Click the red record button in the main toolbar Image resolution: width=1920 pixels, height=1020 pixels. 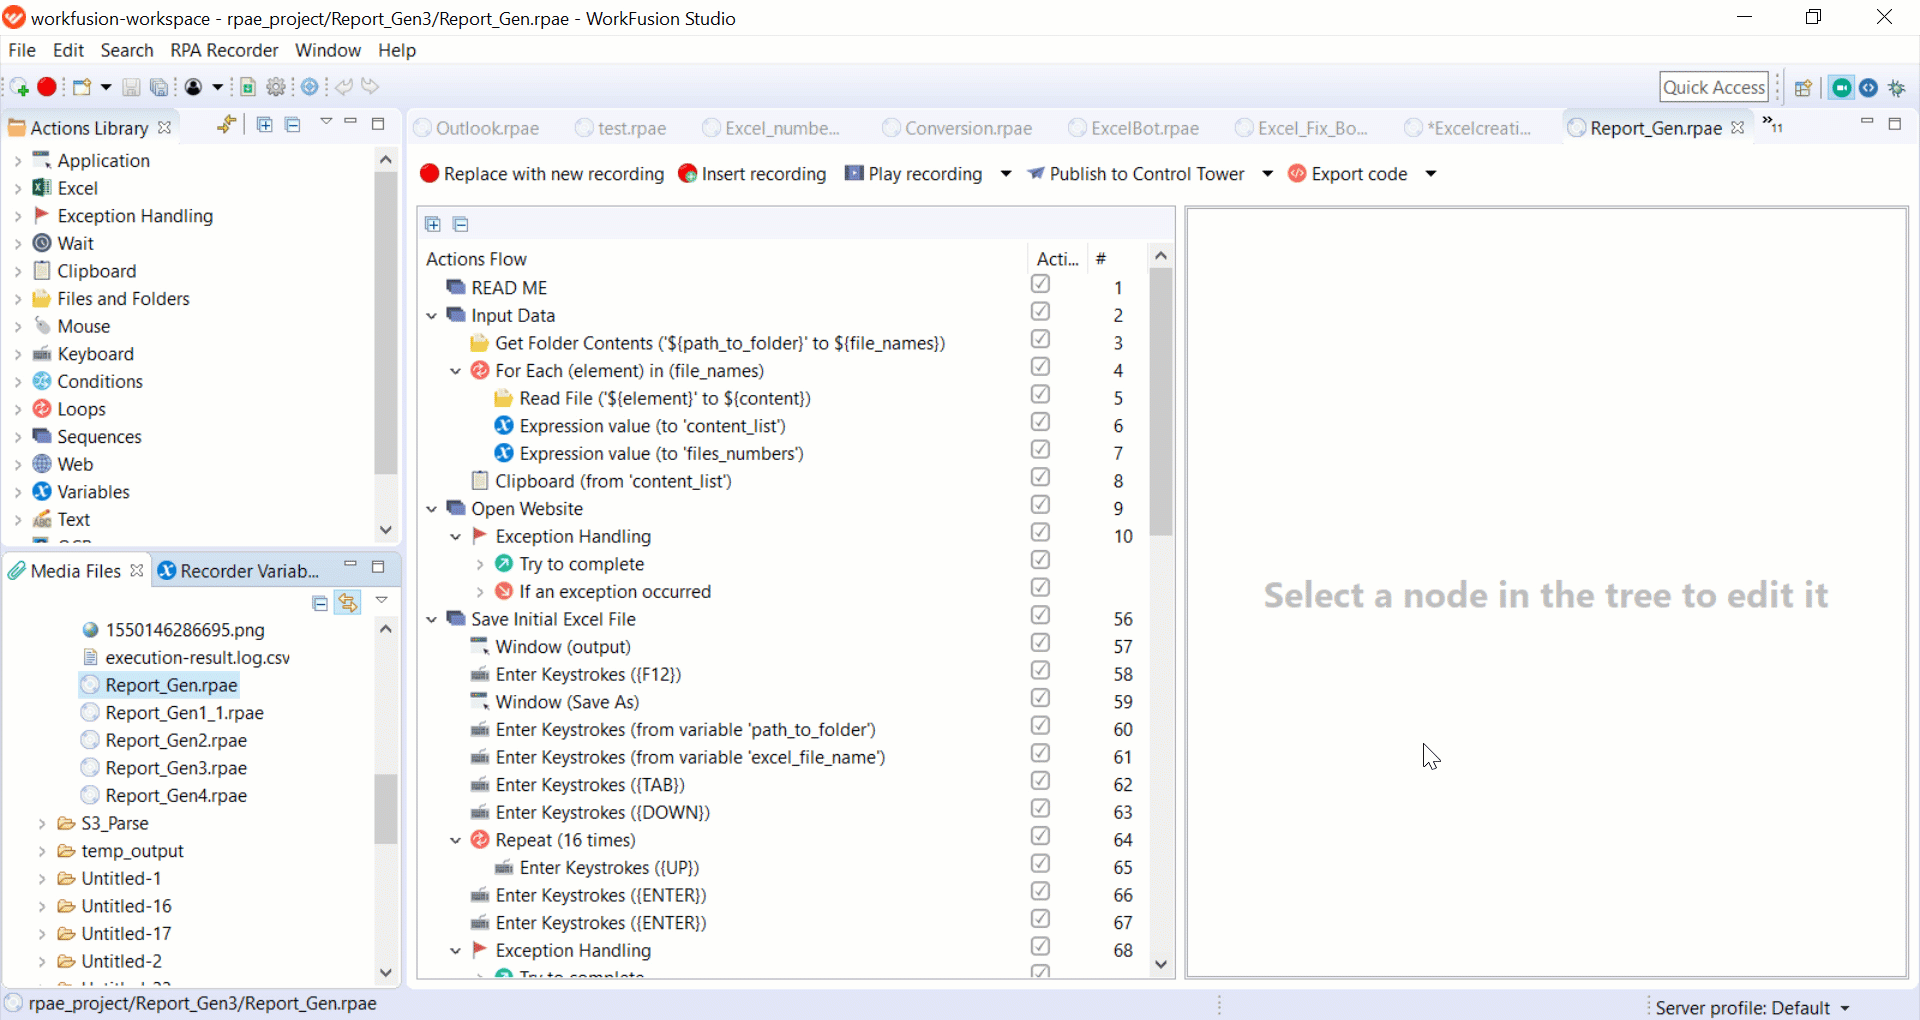click(x=47, y=87)
